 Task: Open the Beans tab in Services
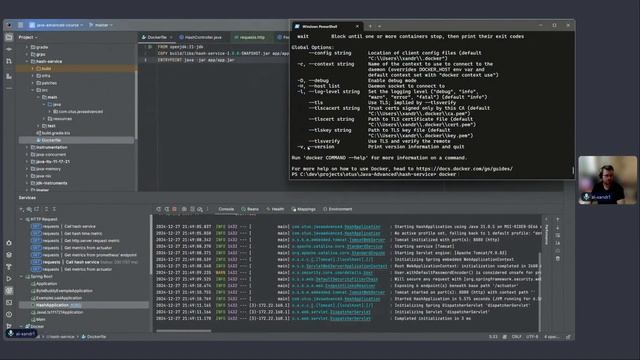point(250,209)
